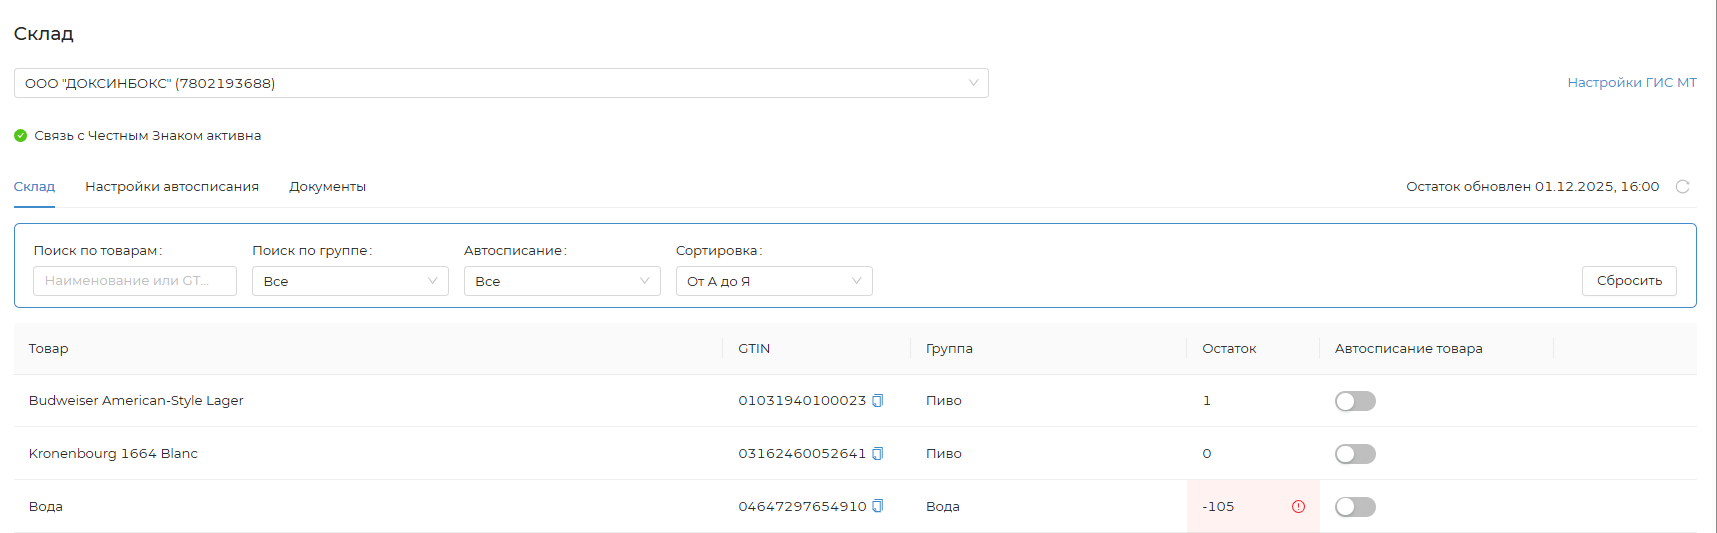
Task: Copy the Kronenbourg 1664 Blanc GTIN
Action: click(x=878, y=454)
